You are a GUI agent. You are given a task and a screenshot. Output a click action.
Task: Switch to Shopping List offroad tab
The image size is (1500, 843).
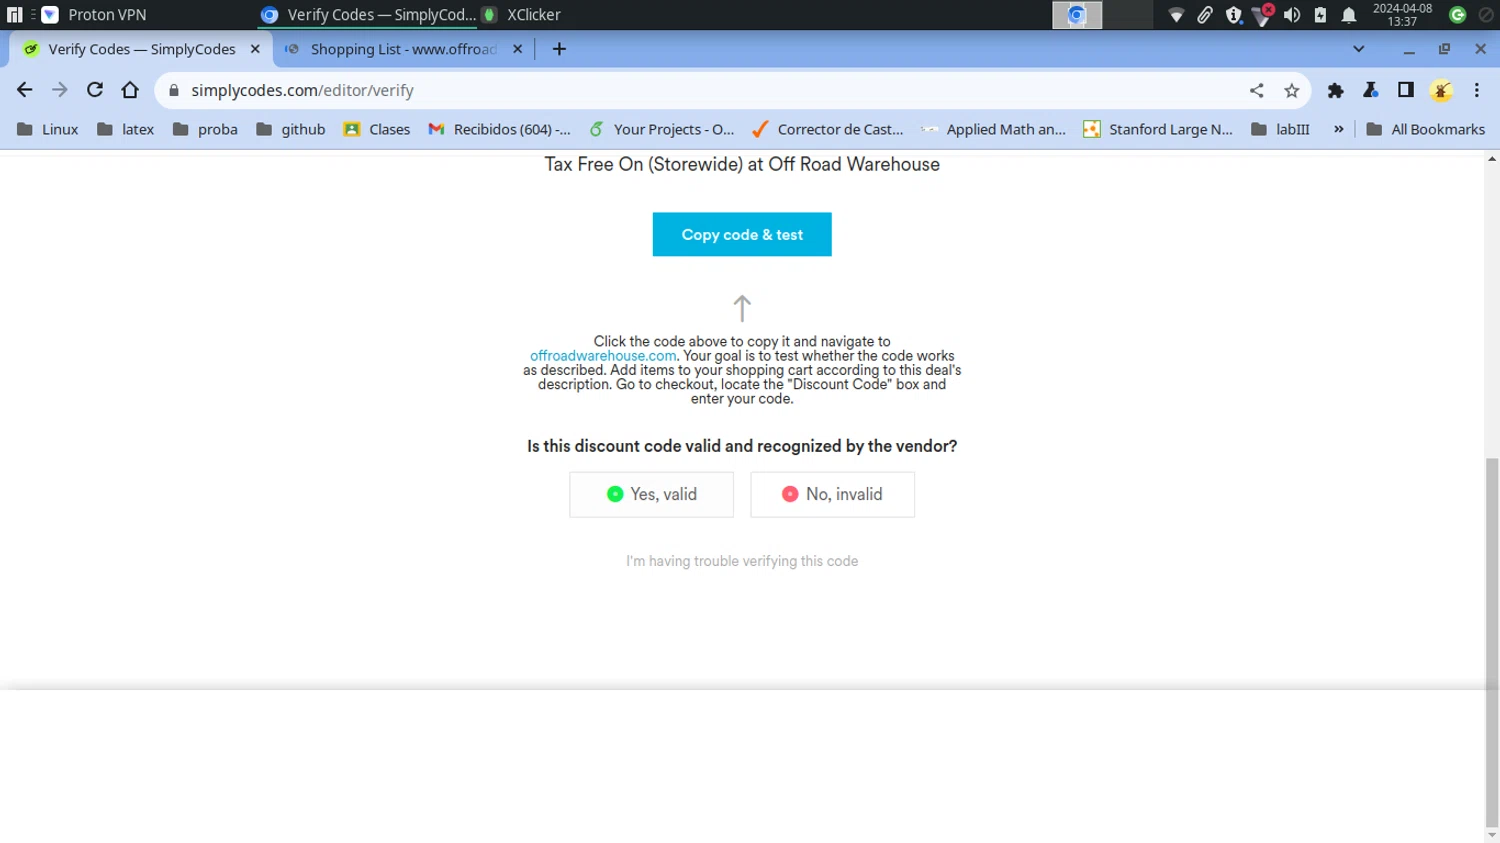pos(403,49)
